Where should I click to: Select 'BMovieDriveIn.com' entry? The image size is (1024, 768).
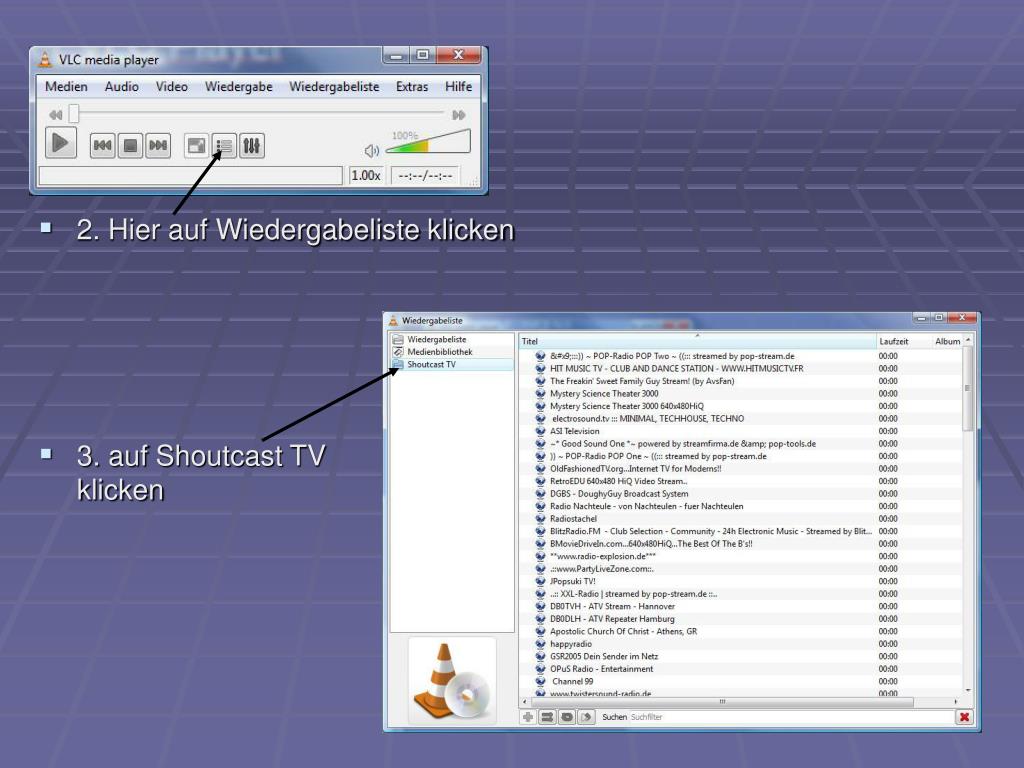tap(651, 543)
